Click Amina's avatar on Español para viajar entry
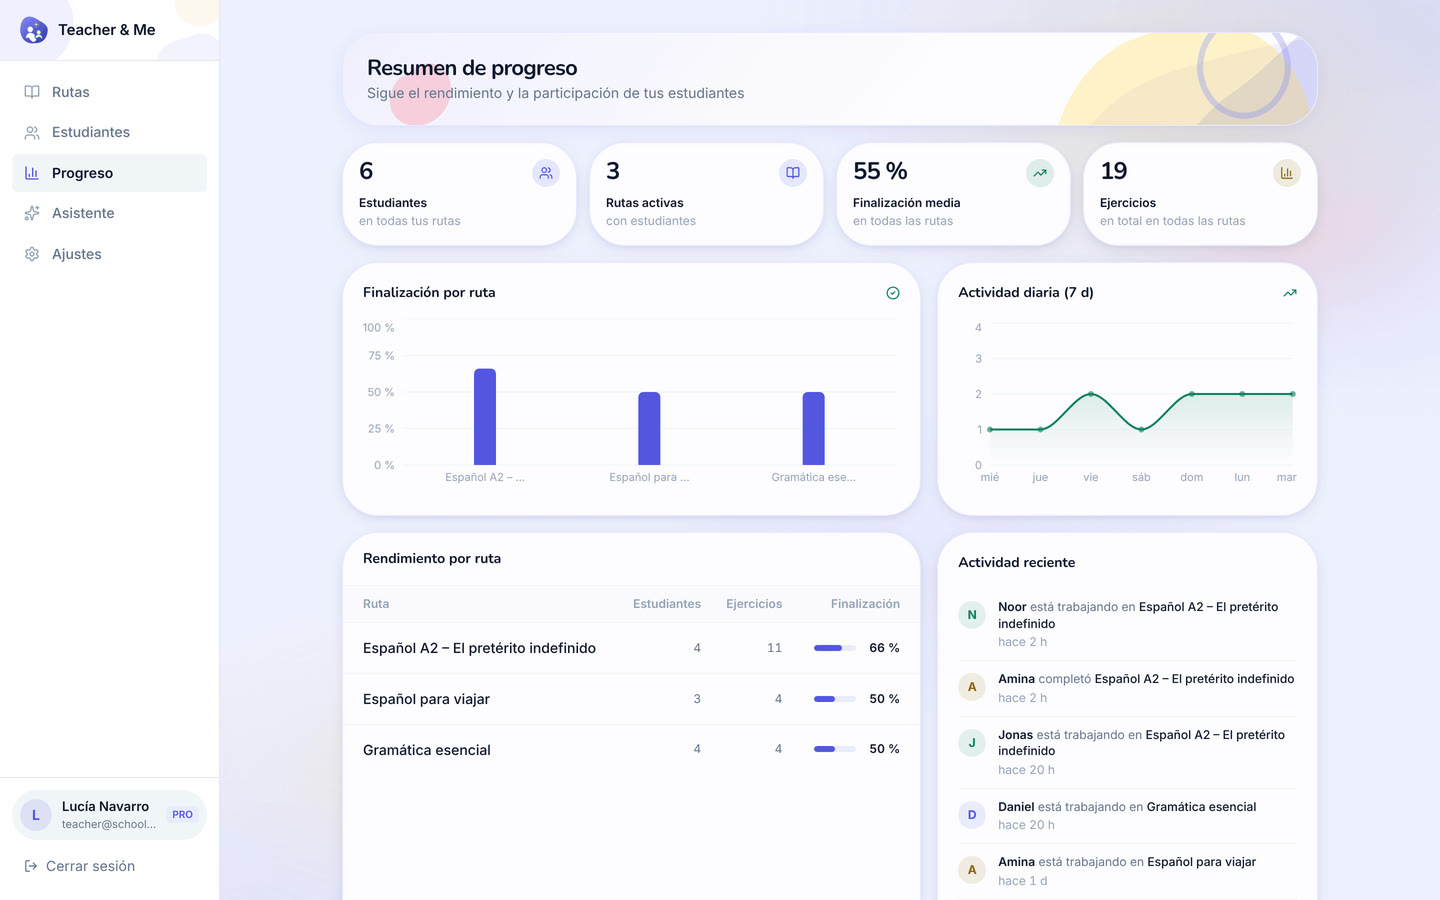 (972, 870)
